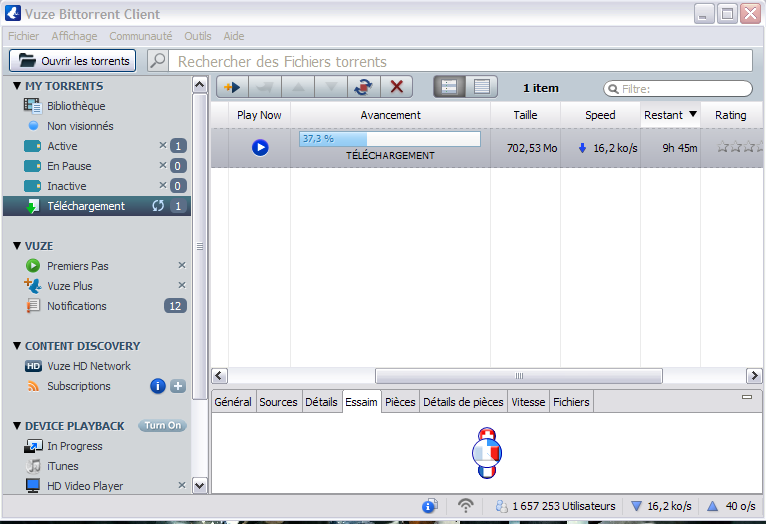766x524 pixels.
Task: Close the Inactive sidebar entry with its X
Action: point(163,185)
